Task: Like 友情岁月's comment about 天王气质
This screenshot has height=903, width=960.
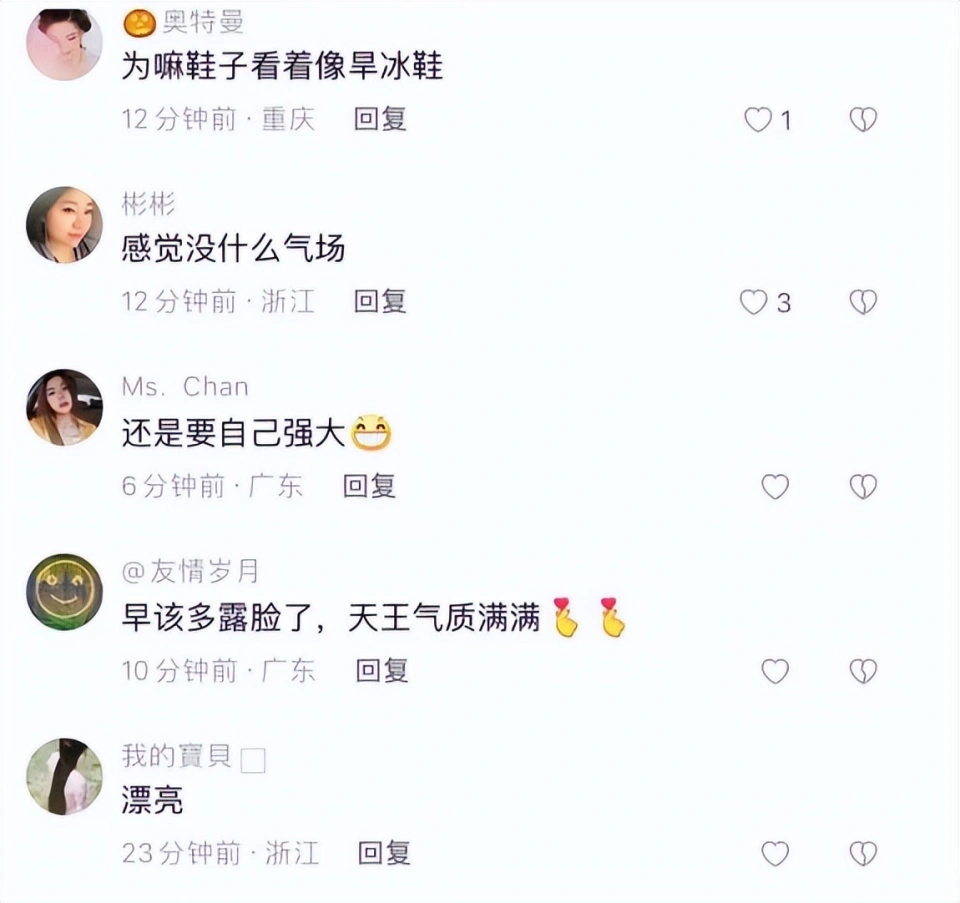Action: pos(775,671)
